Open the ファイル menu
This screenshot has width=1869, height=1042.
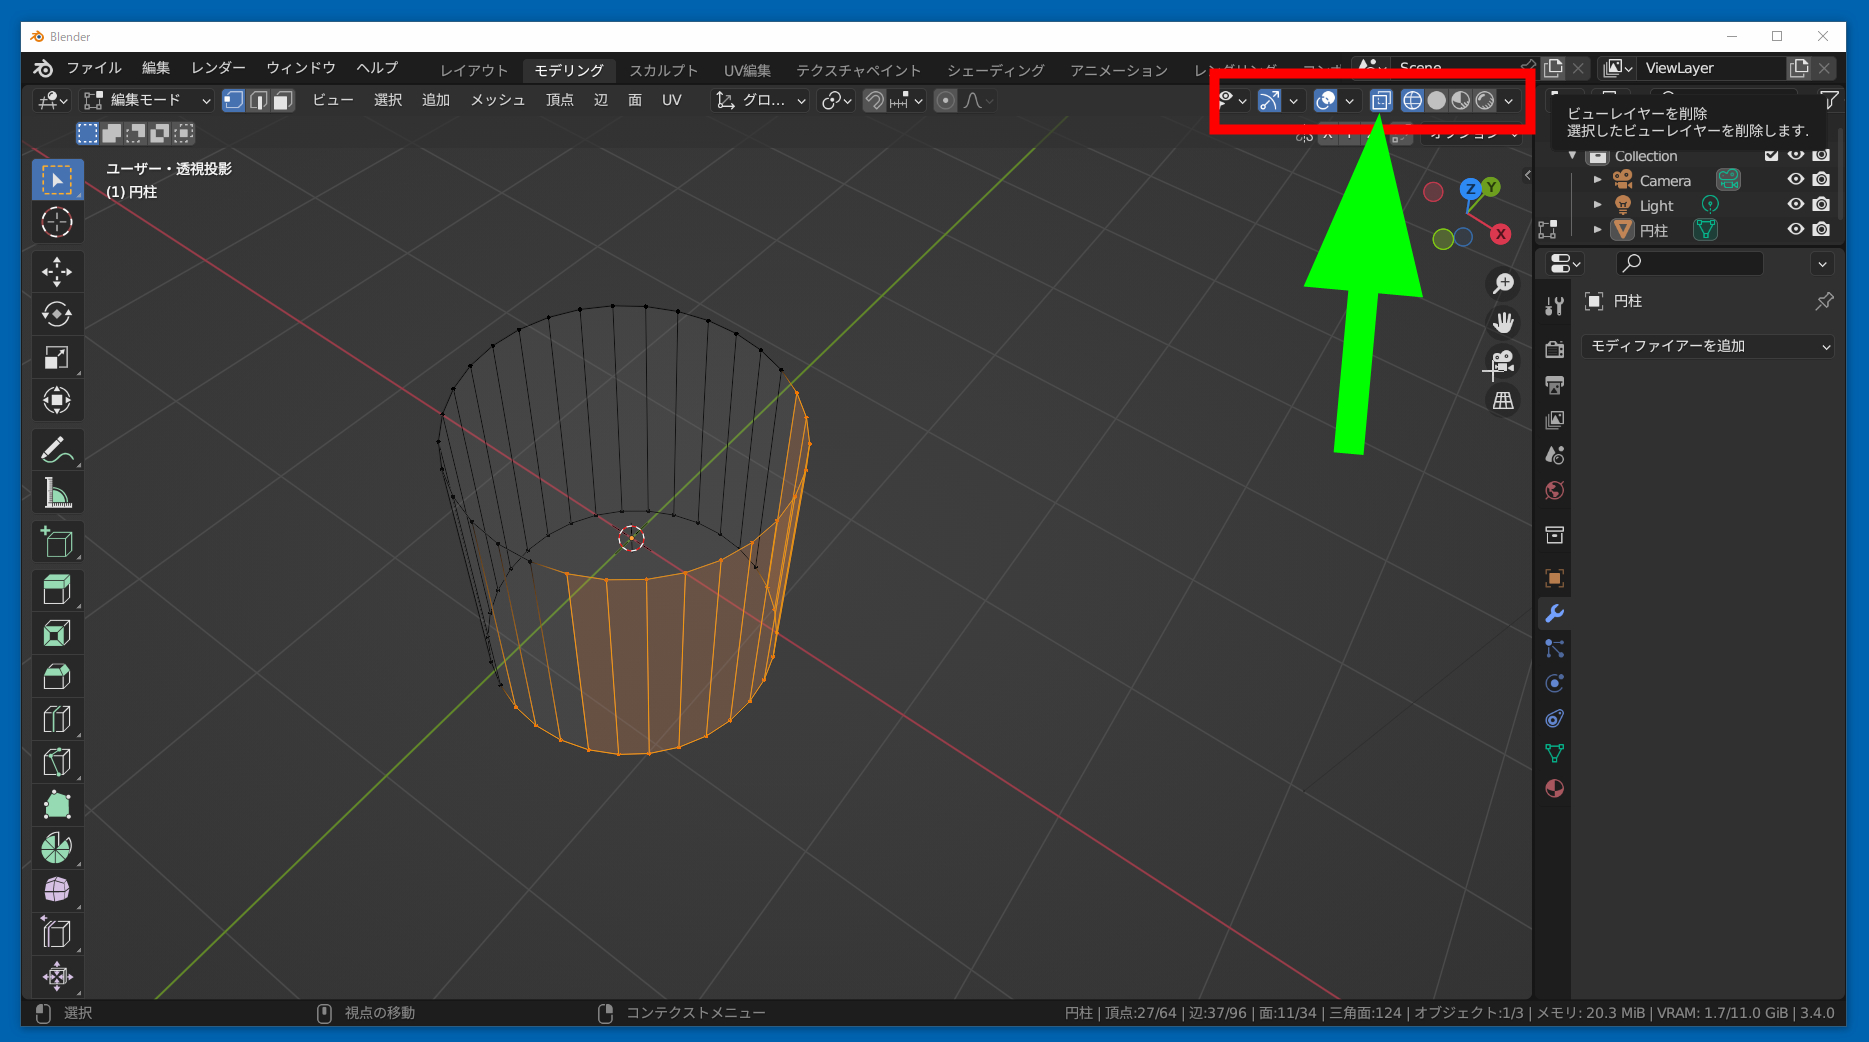93,68
